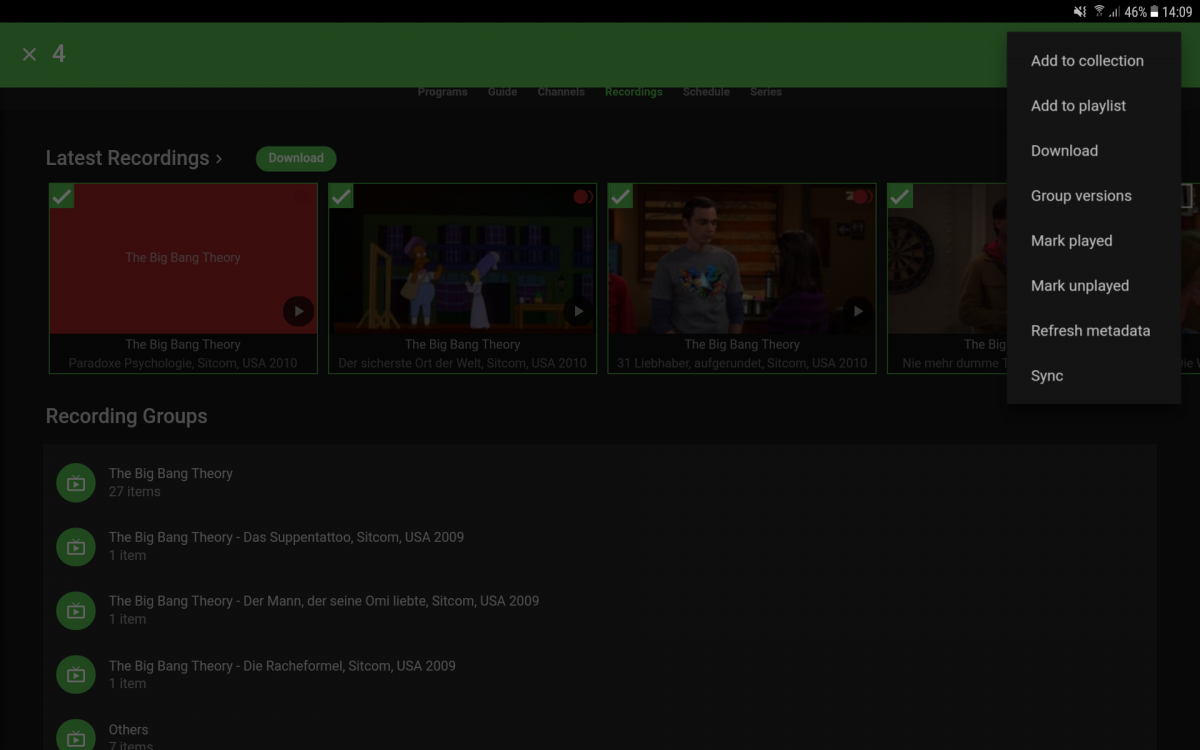Select Refresh metadata menu entry

[1094, 331]
